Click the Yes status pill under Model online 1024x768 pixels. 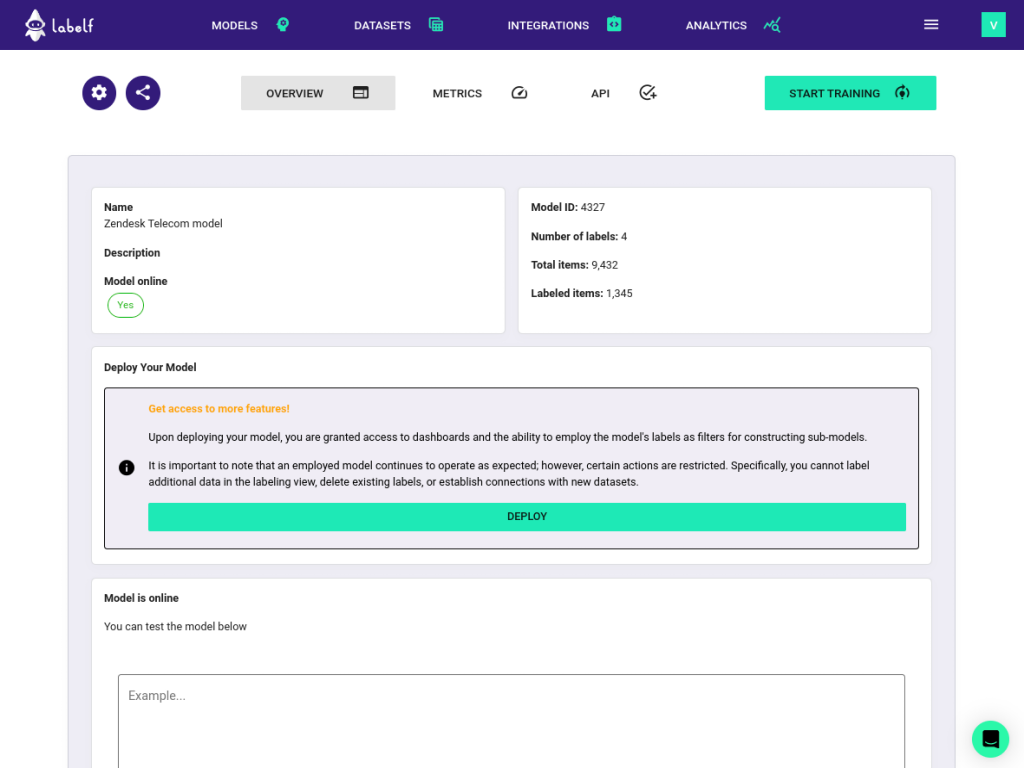click(125, 305)
